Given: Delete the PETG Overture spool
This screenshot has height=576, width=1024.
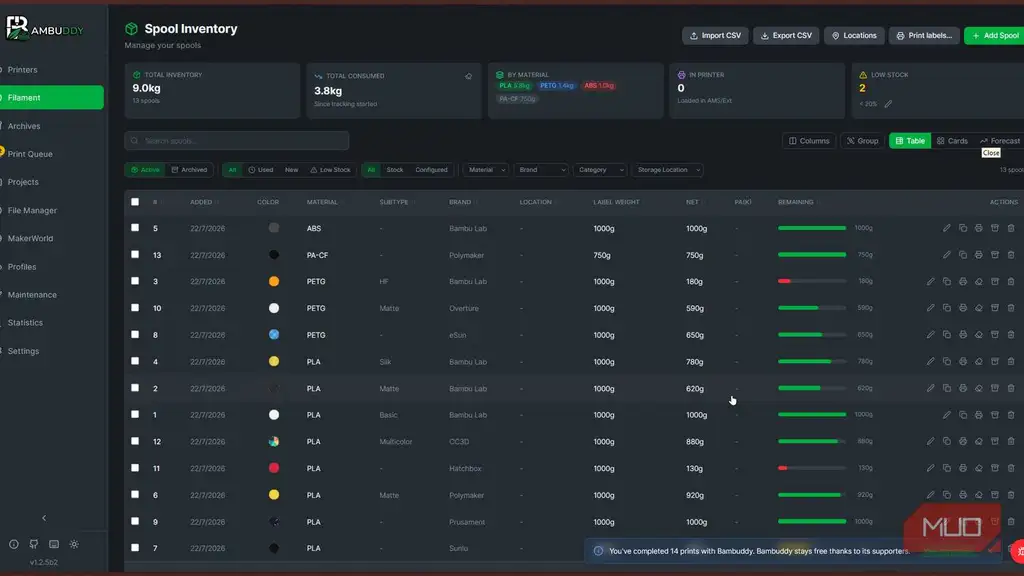Looking at the screenshot, I should [1011, 308].
